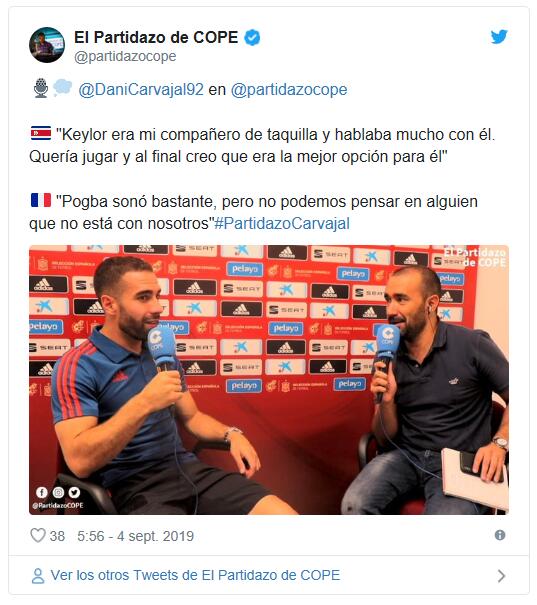Click the speech bubble emoji

point(62,87)
